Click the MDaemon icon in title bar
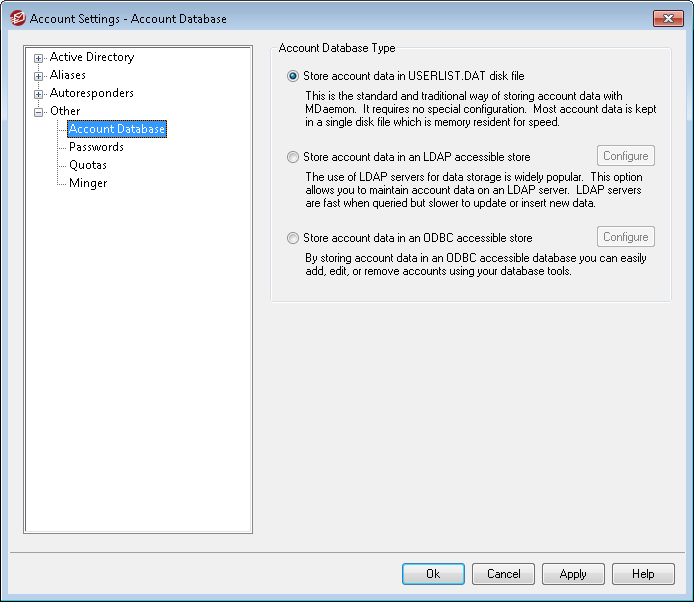694x602 pixels. [16, 18]
